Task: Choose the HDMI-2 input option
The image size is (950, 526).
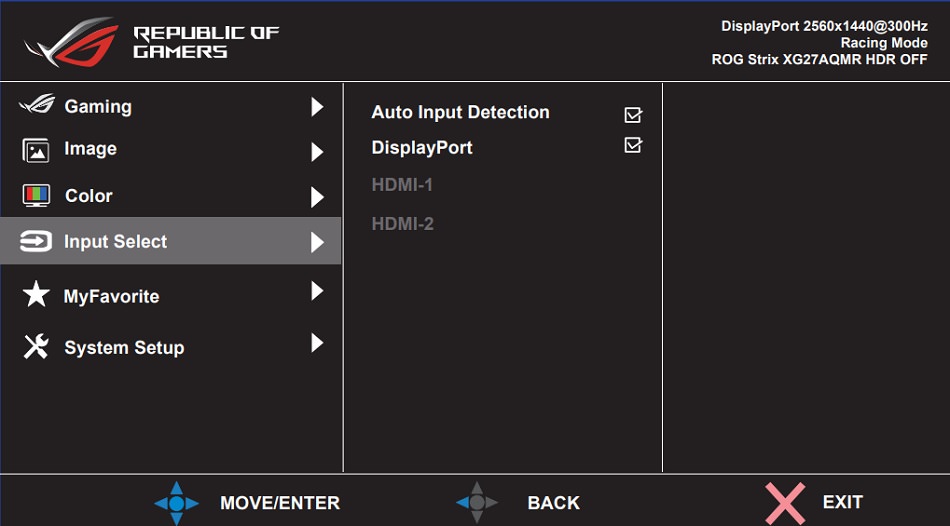Action: 402,224
